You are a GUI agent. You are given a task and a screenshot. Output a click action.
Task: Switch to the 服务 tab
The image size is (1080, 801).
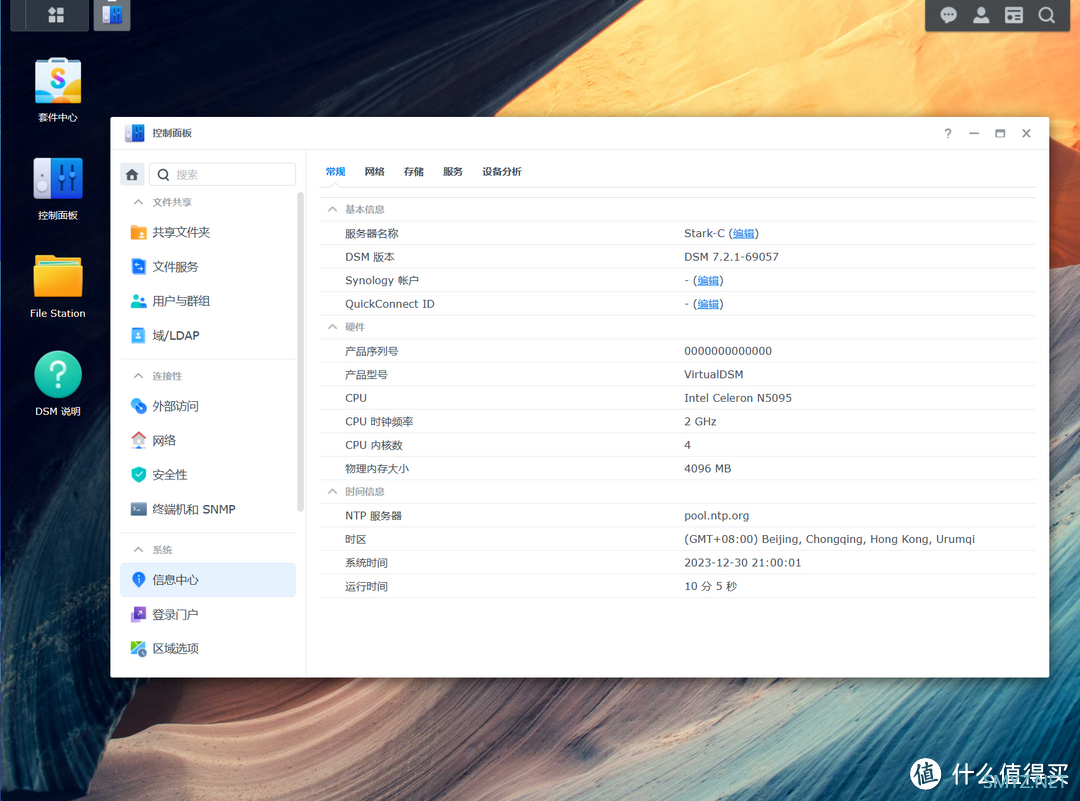point(453,172)
